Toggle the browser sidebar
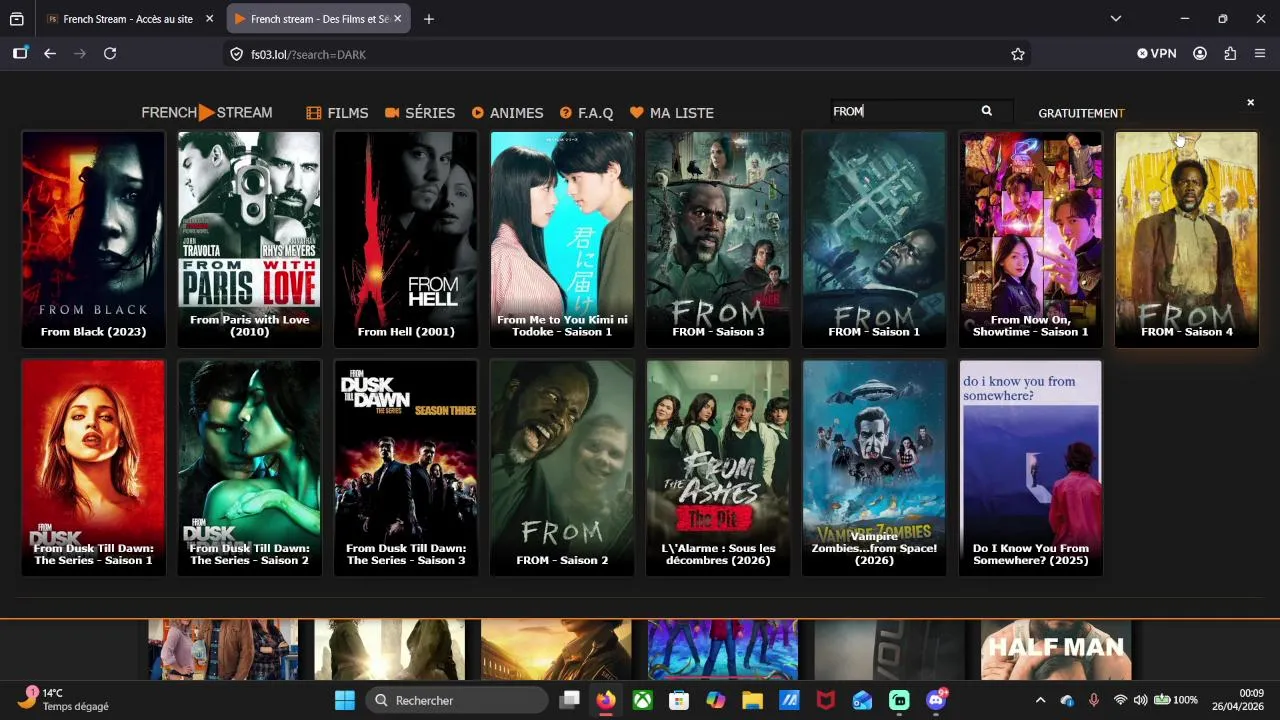The width and height of the screenshot is (1280, 720). [20, 54]
